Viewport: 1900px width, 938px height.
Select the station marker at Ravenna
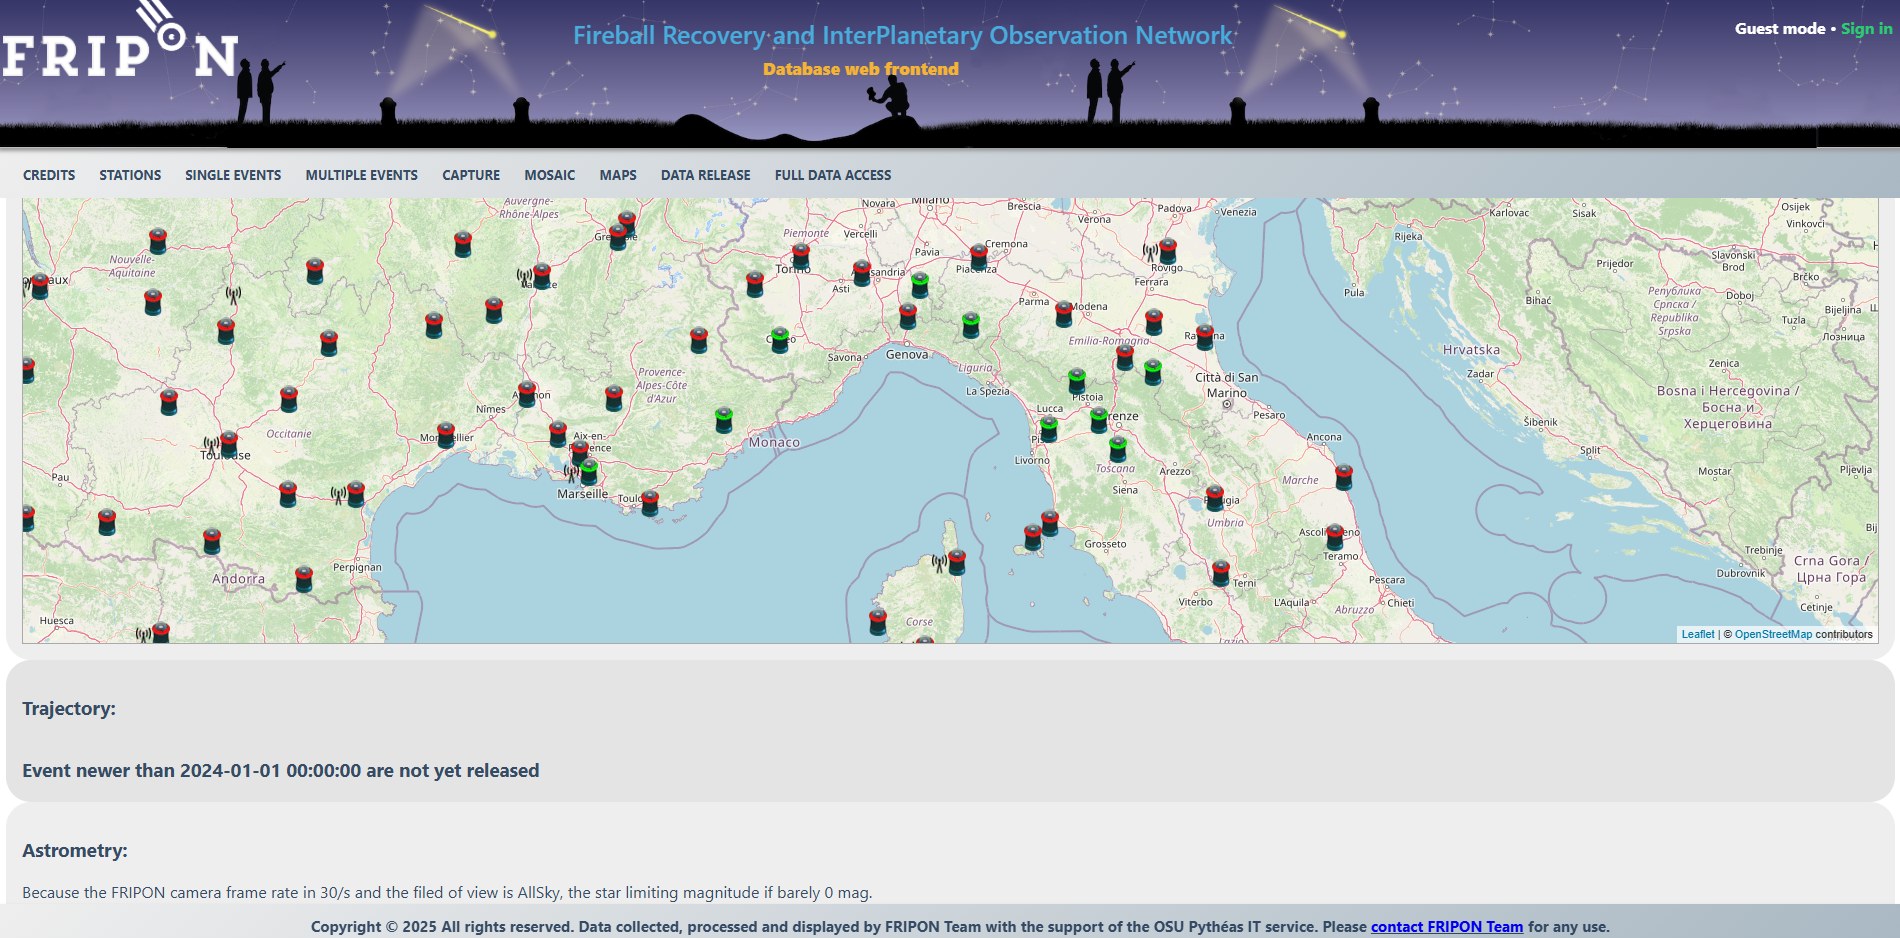[1204, 336]
